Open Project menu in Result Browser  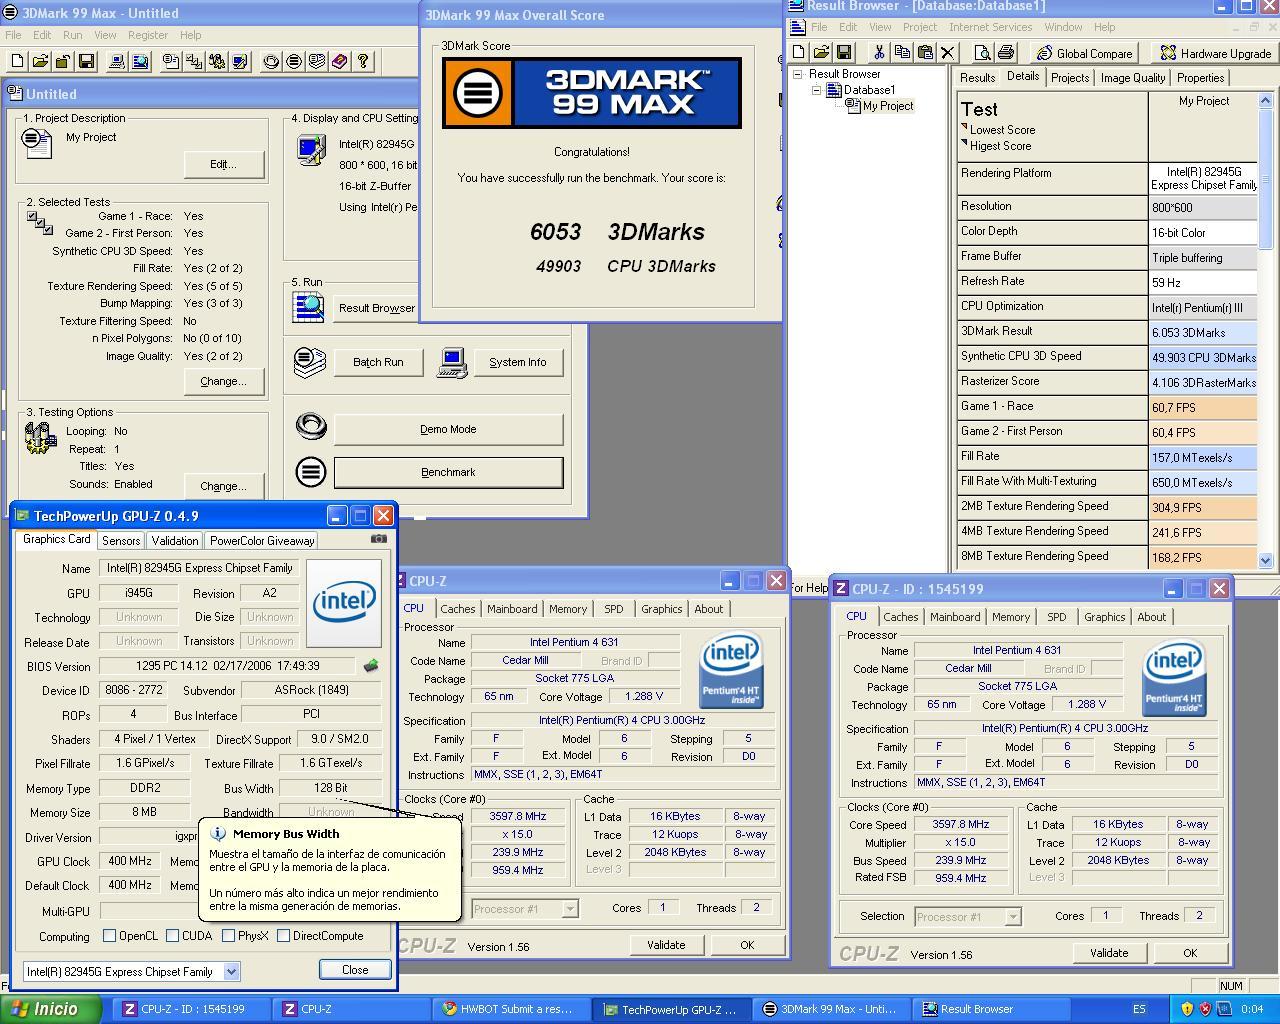920,27
